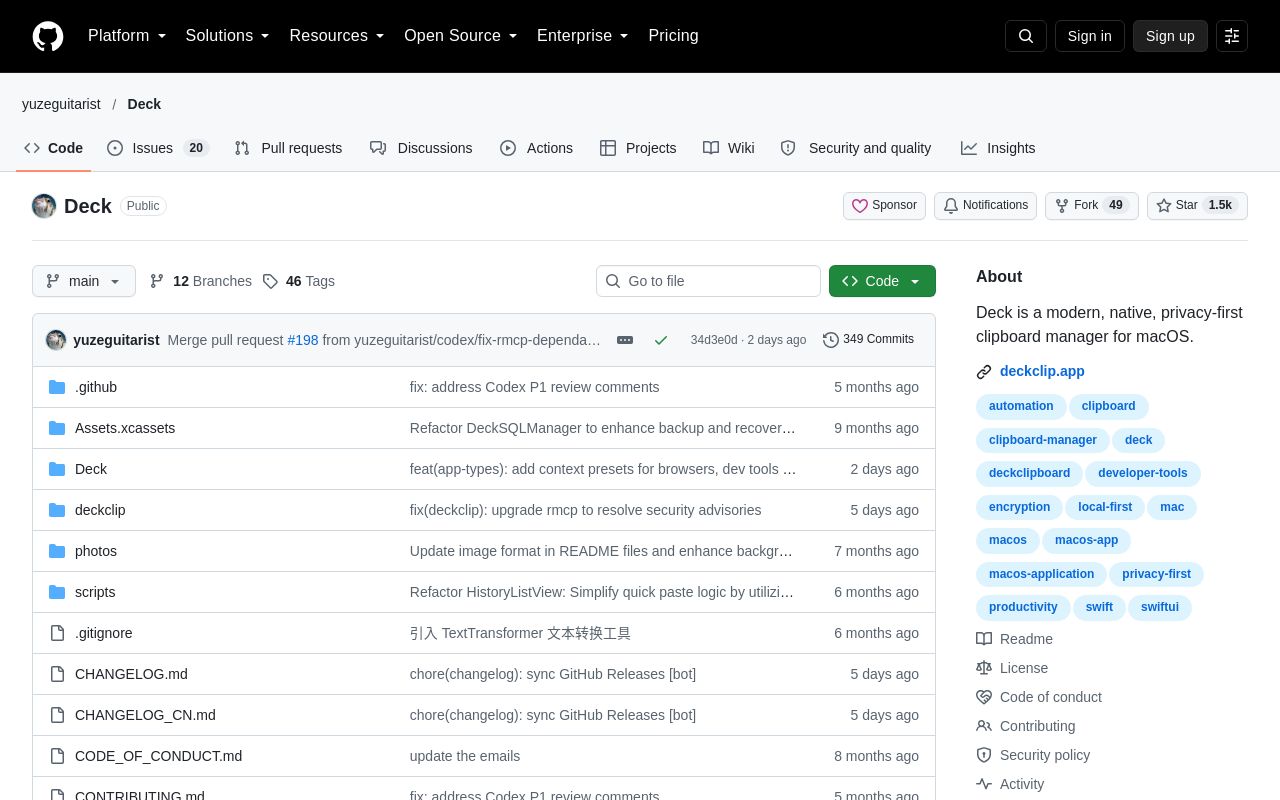
Task: Fork the Deck repository
Action: pos(1092,206)
